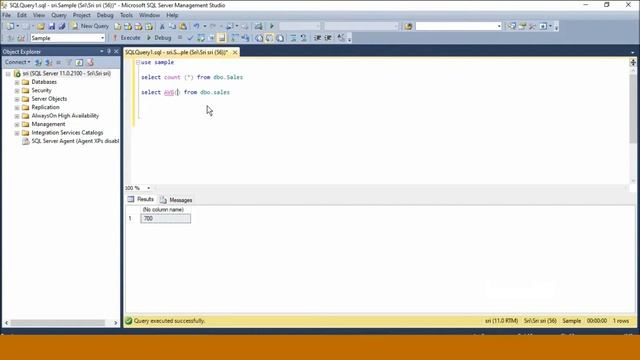Screen dimensions: 640x360
Task: Toggle Include Actual Execution Plan icon
Action: pos(235,38)
